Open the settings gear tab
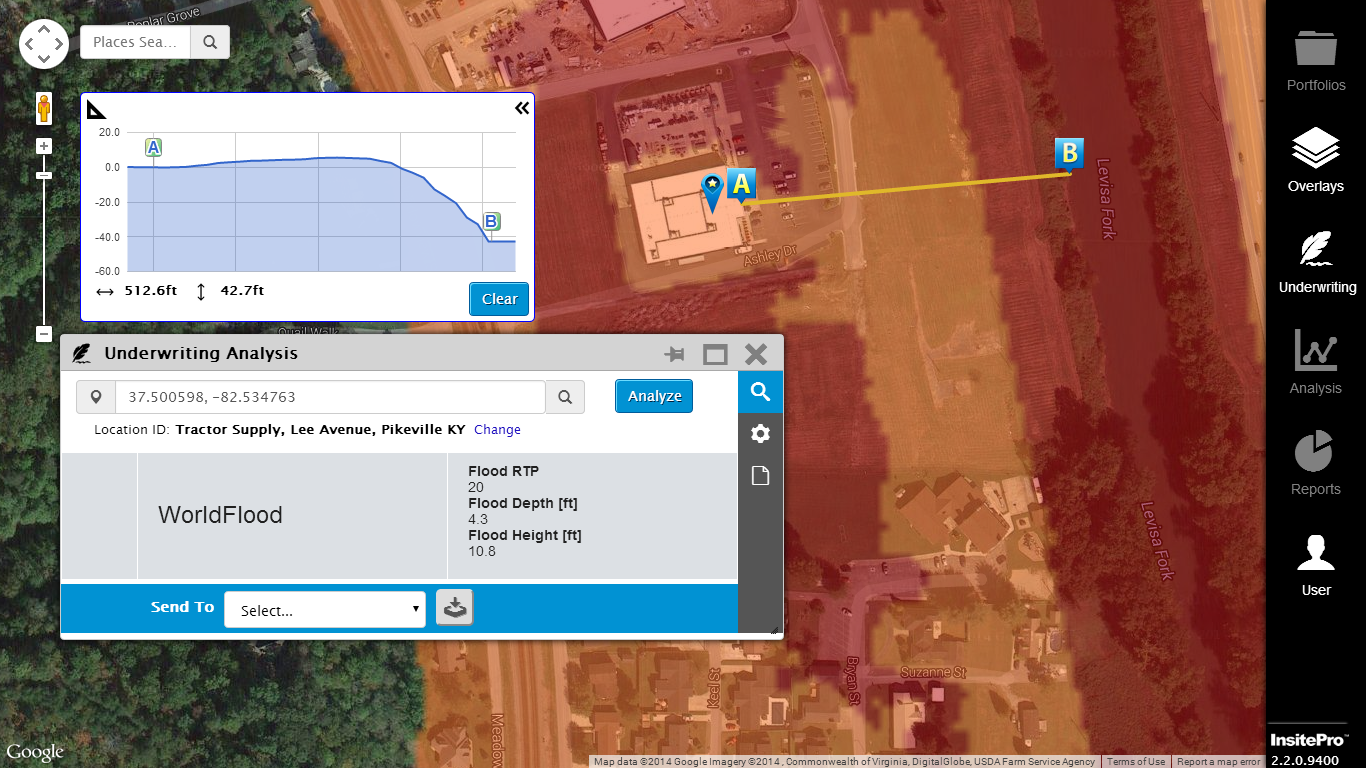Image resolution: width=1366 pixels, height=768 pixels. tap(760, 434)
